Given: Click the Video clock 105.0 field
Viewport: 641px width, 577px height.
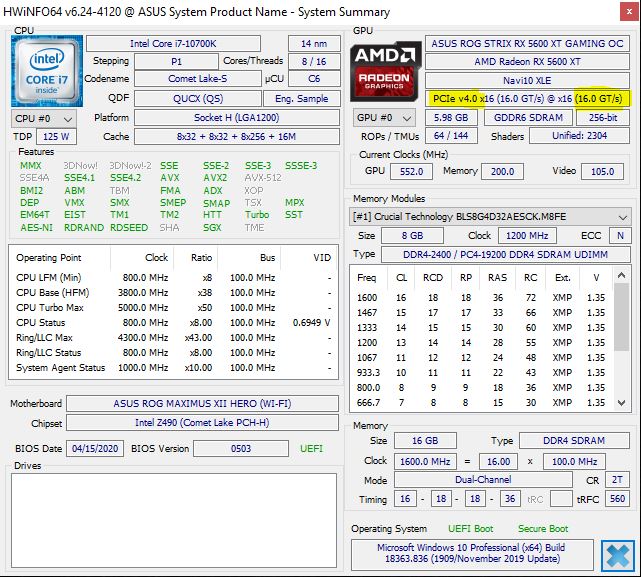Looking at the screenshot, I should [603, 171].
